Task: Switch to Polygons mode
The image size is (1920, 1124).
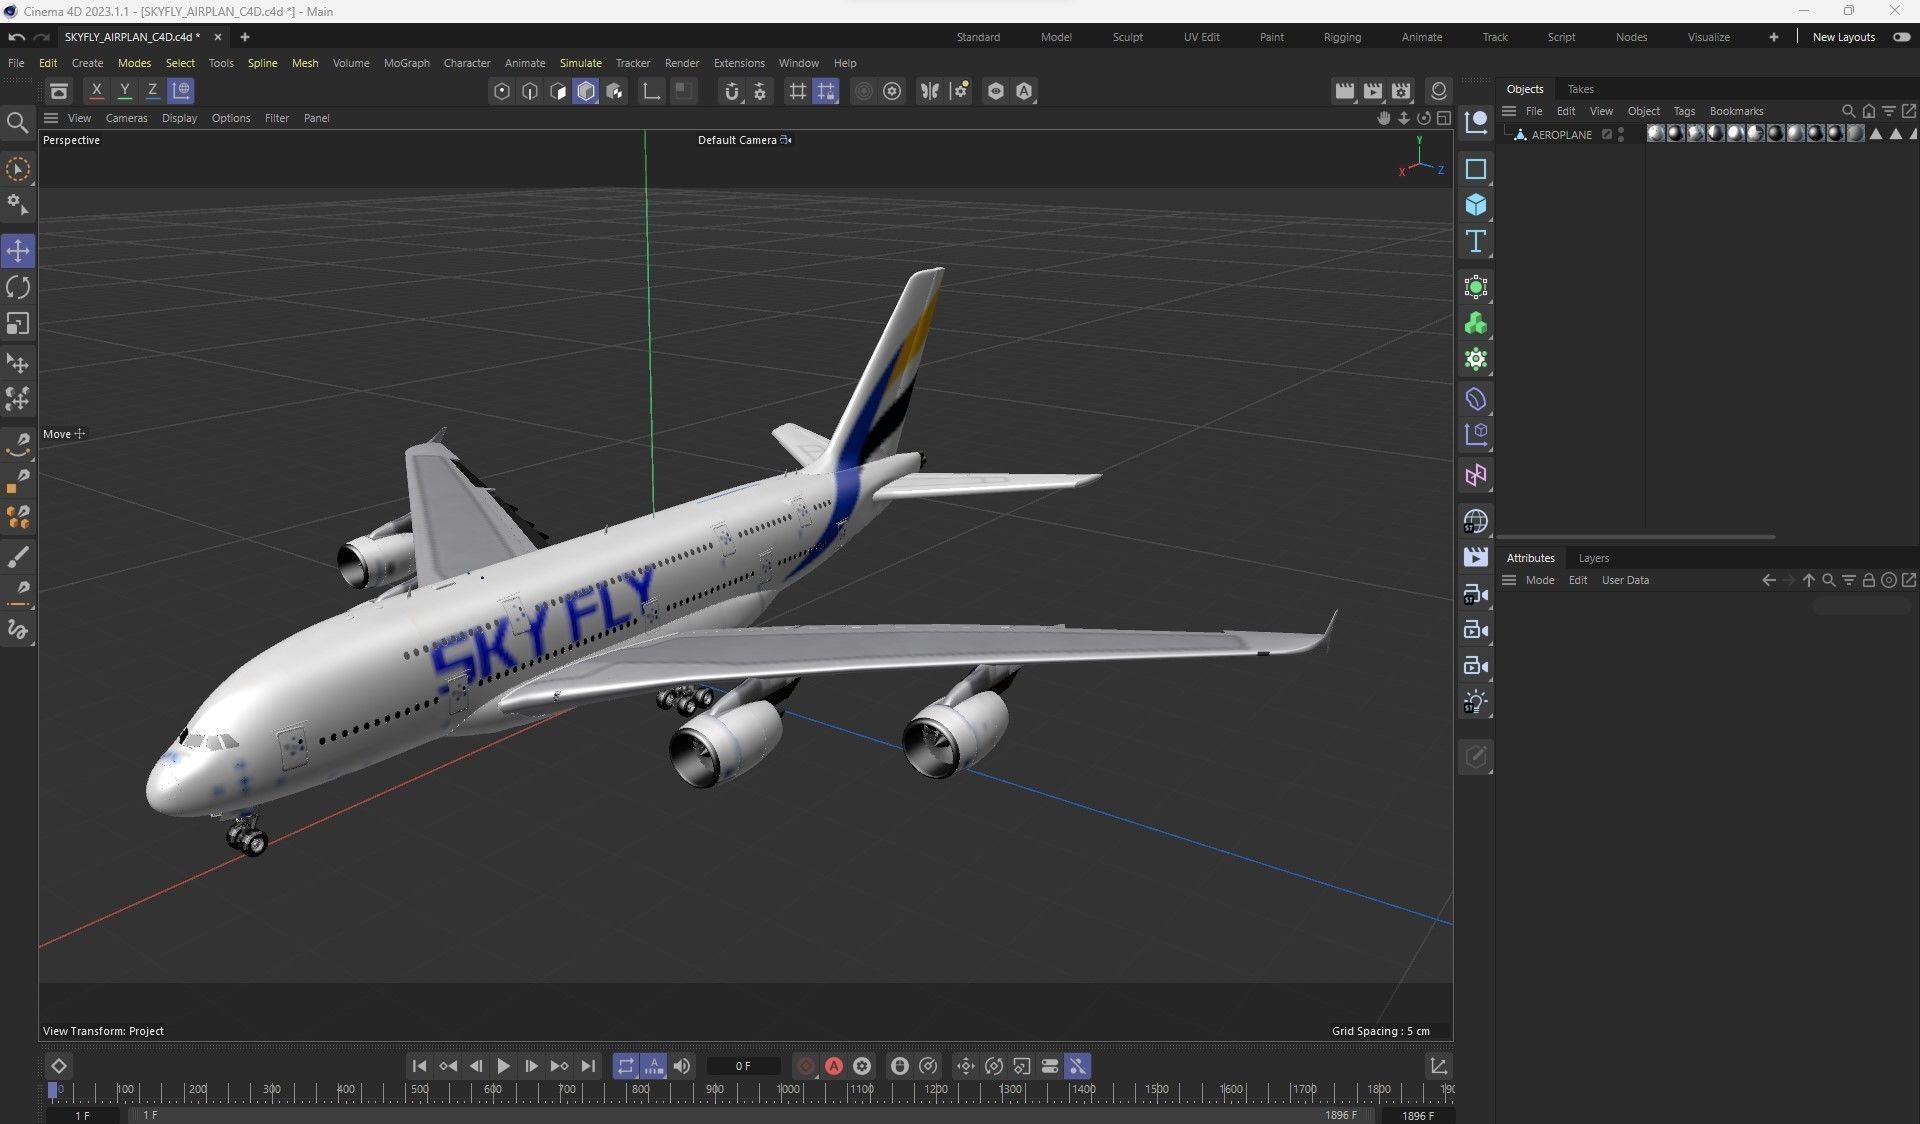Action: 558,91
